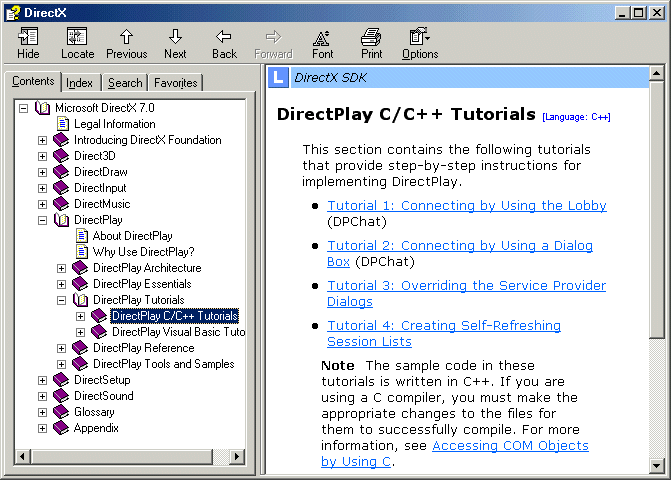Expand the Direct3D tree node
671x480 pixels.
[x=42, y=156]
